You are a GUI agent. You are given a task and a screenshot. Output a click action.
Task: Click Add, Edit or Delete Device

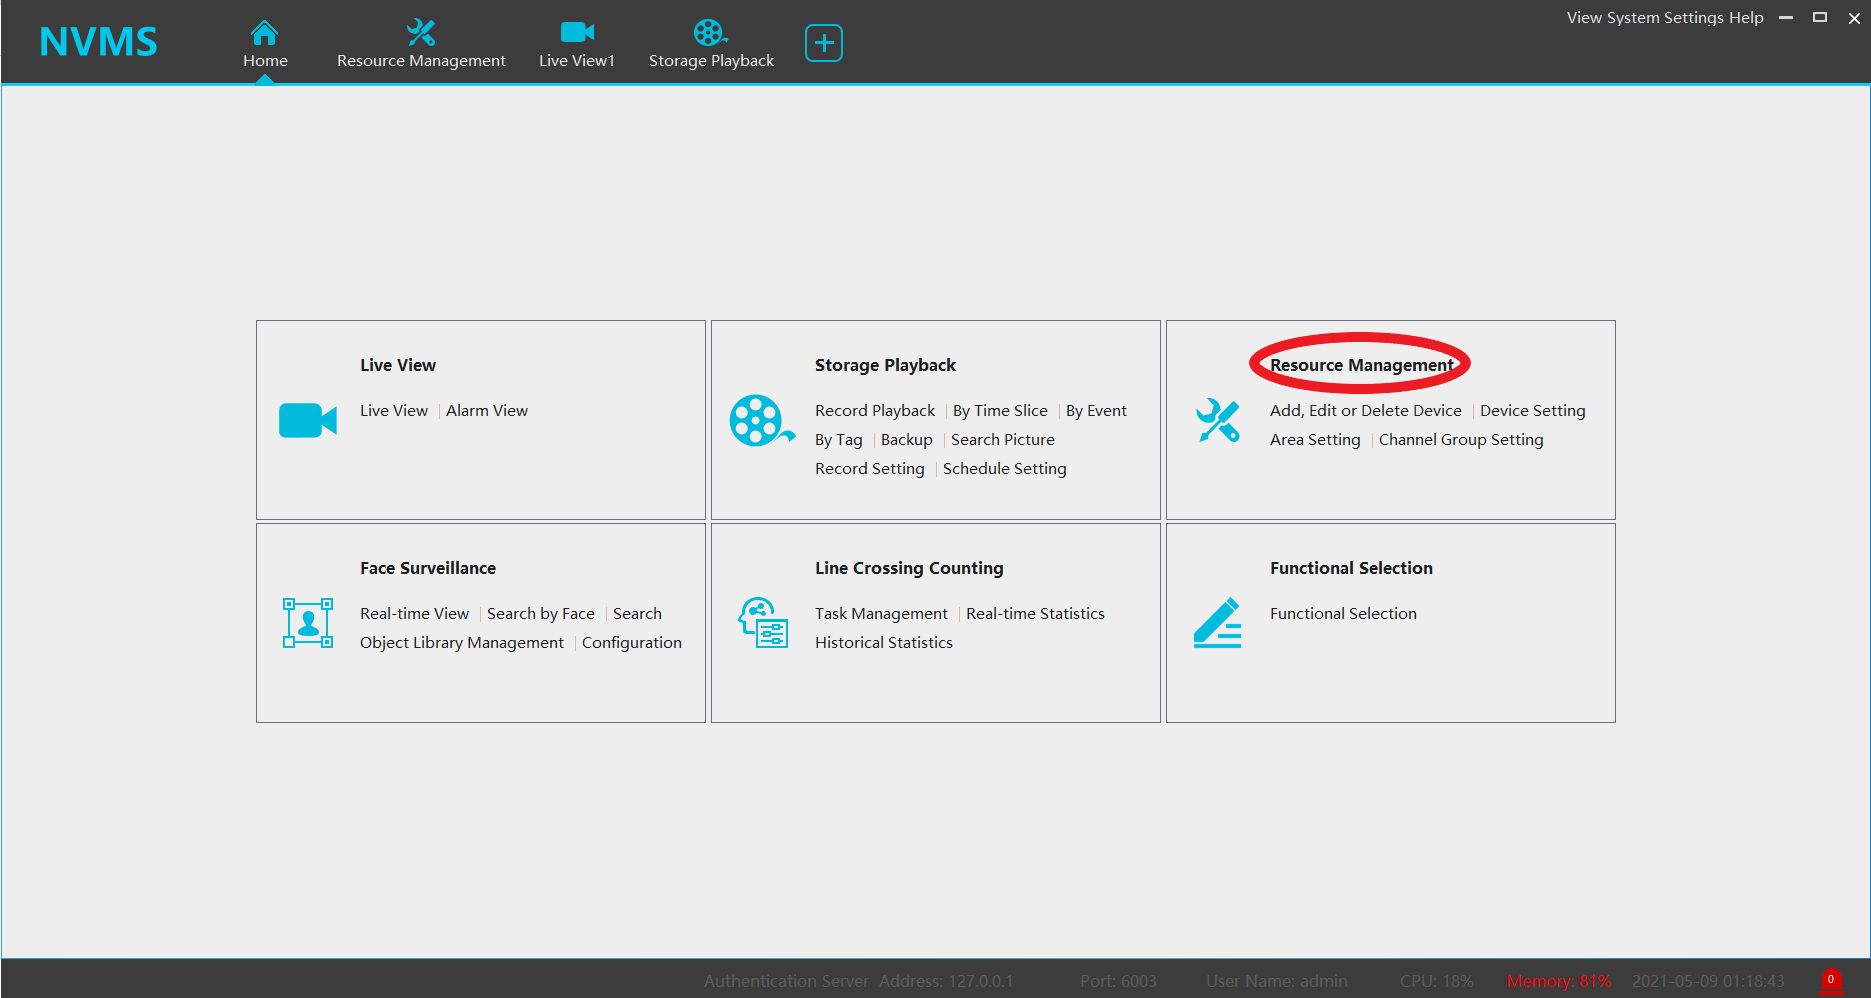[1366, 411]
